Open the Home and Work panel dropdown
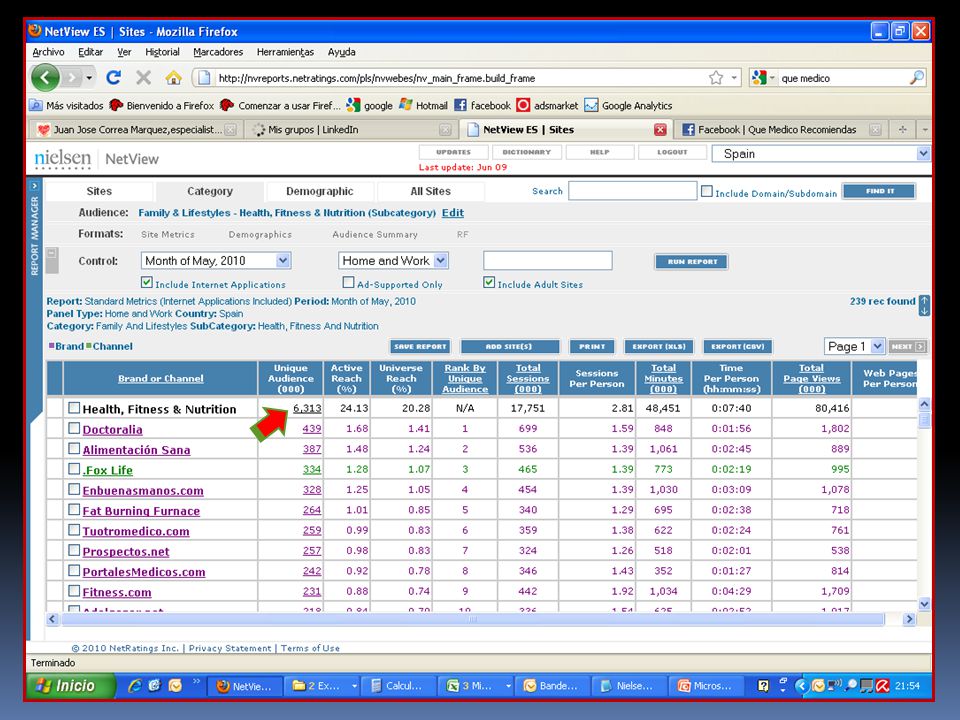 [394, 261]
